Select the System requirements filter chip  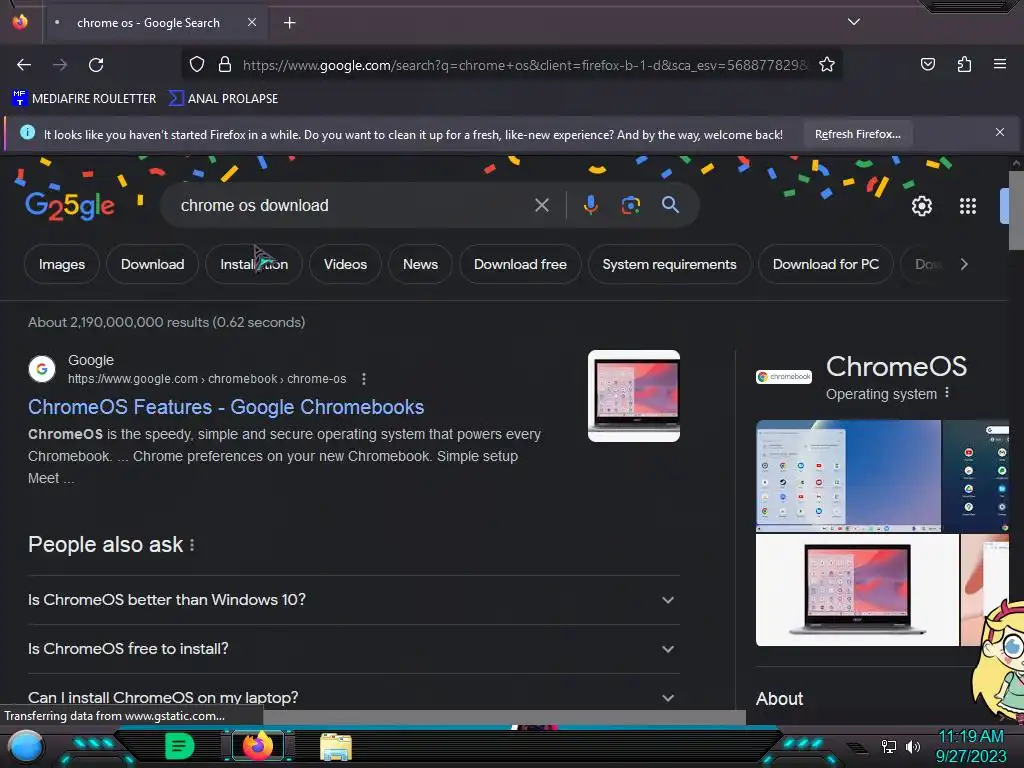669,264
